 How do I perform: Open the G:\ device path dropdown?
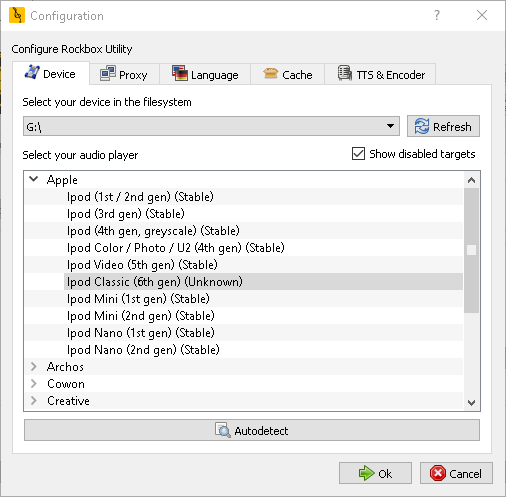click(211, 126)
